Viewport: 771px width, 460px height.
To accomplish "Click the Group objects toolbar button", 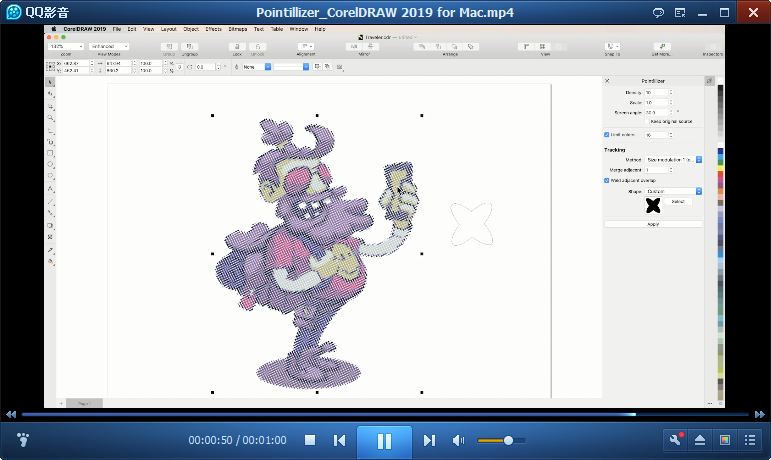I will pos(169,46).
